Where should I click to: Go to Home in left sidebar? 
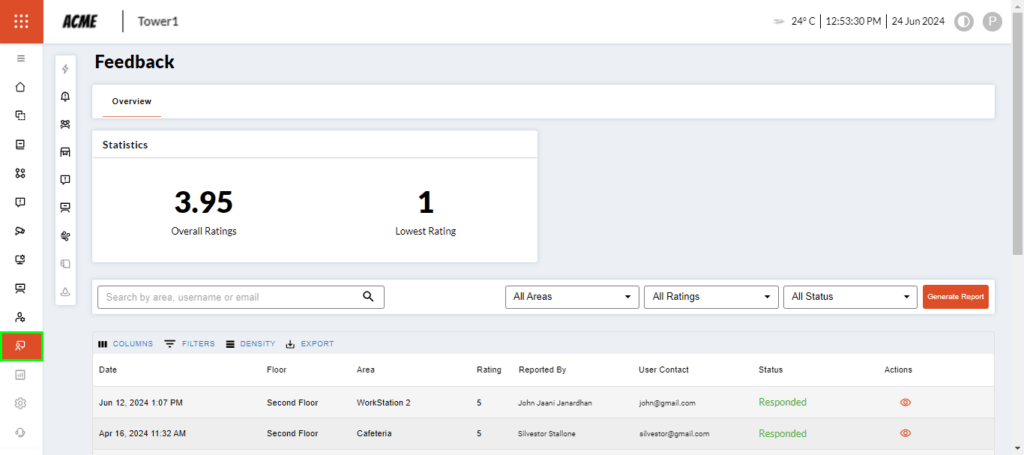pyautogui.click(x=21, y=87)
